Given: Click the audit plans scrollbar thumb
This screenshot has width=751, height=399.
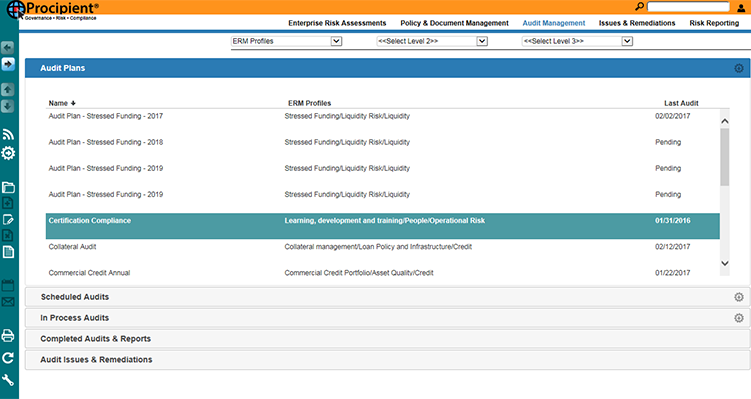Looking at the screenshot, I should [725, 157].
